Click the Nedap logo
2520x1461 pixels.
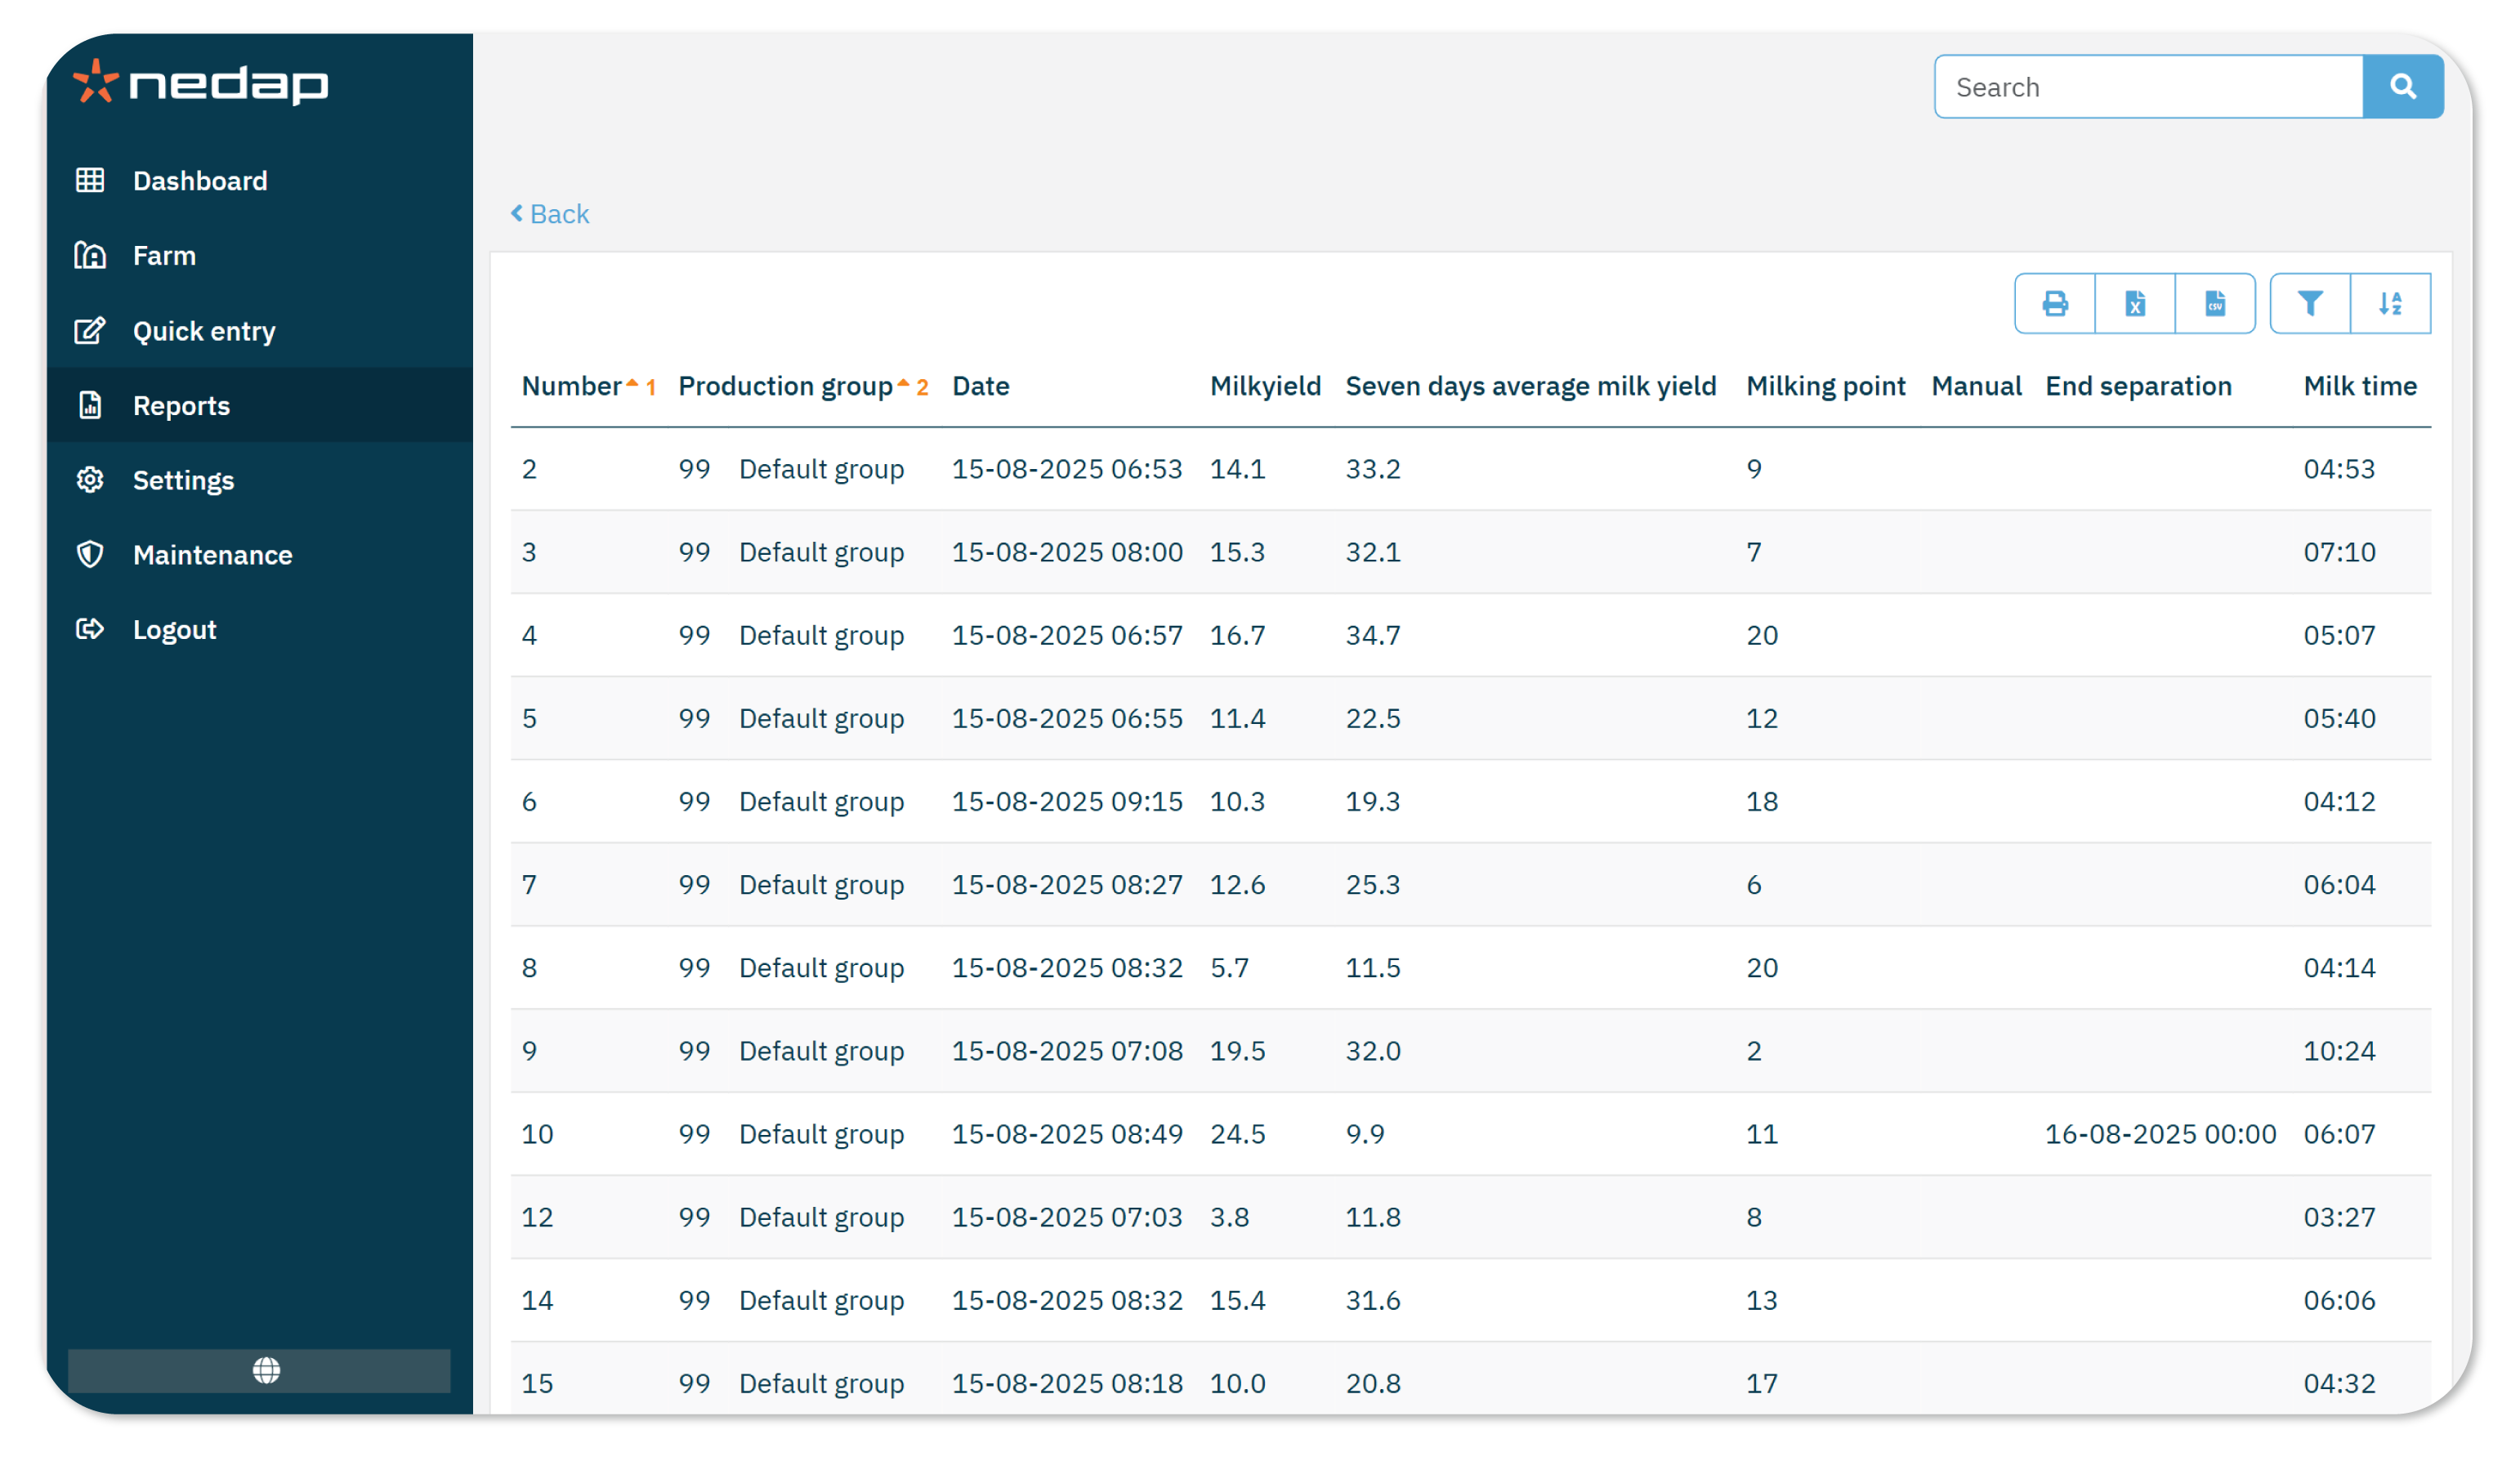(201, 82)
